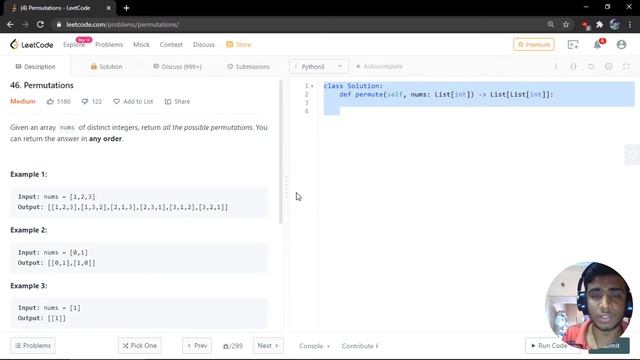Click the Share icon
The height and width of the screenshot is (360, 640).
(x=168, y=101)
